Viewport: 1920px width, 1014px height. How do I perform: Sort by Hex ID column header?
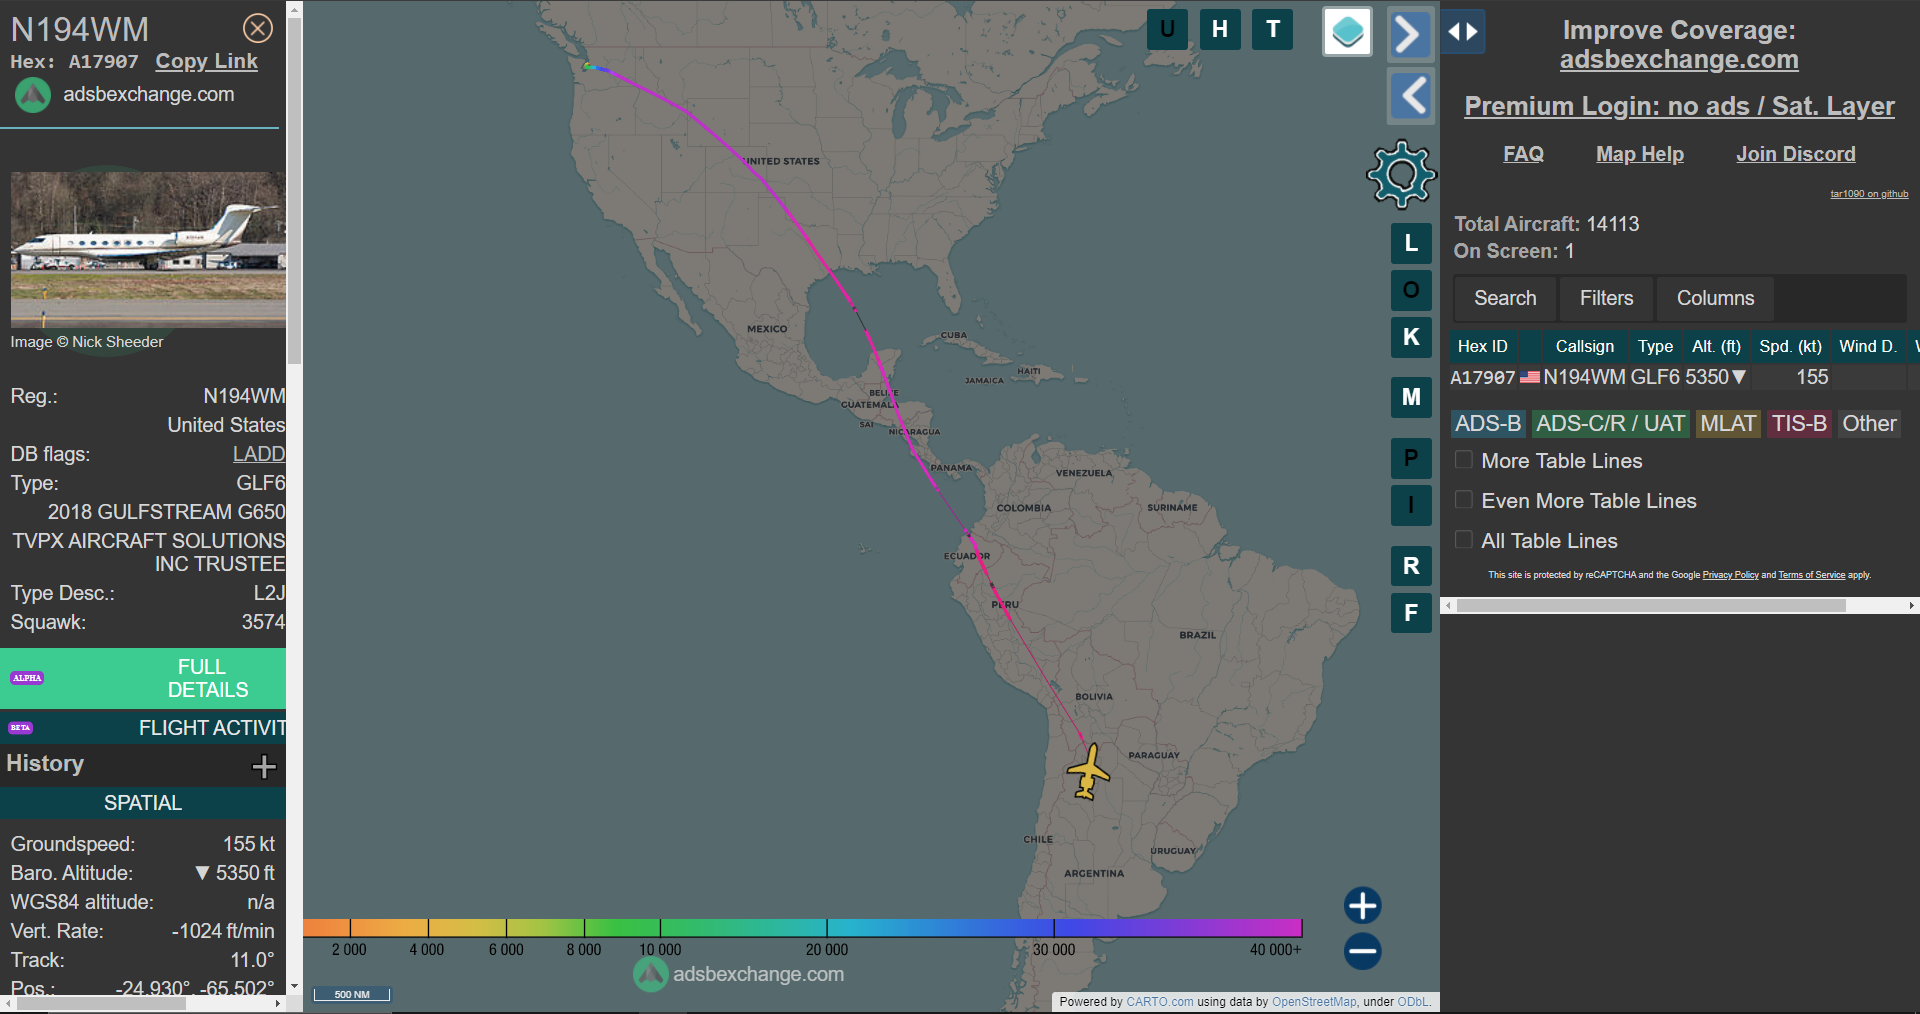(1482, 346)
